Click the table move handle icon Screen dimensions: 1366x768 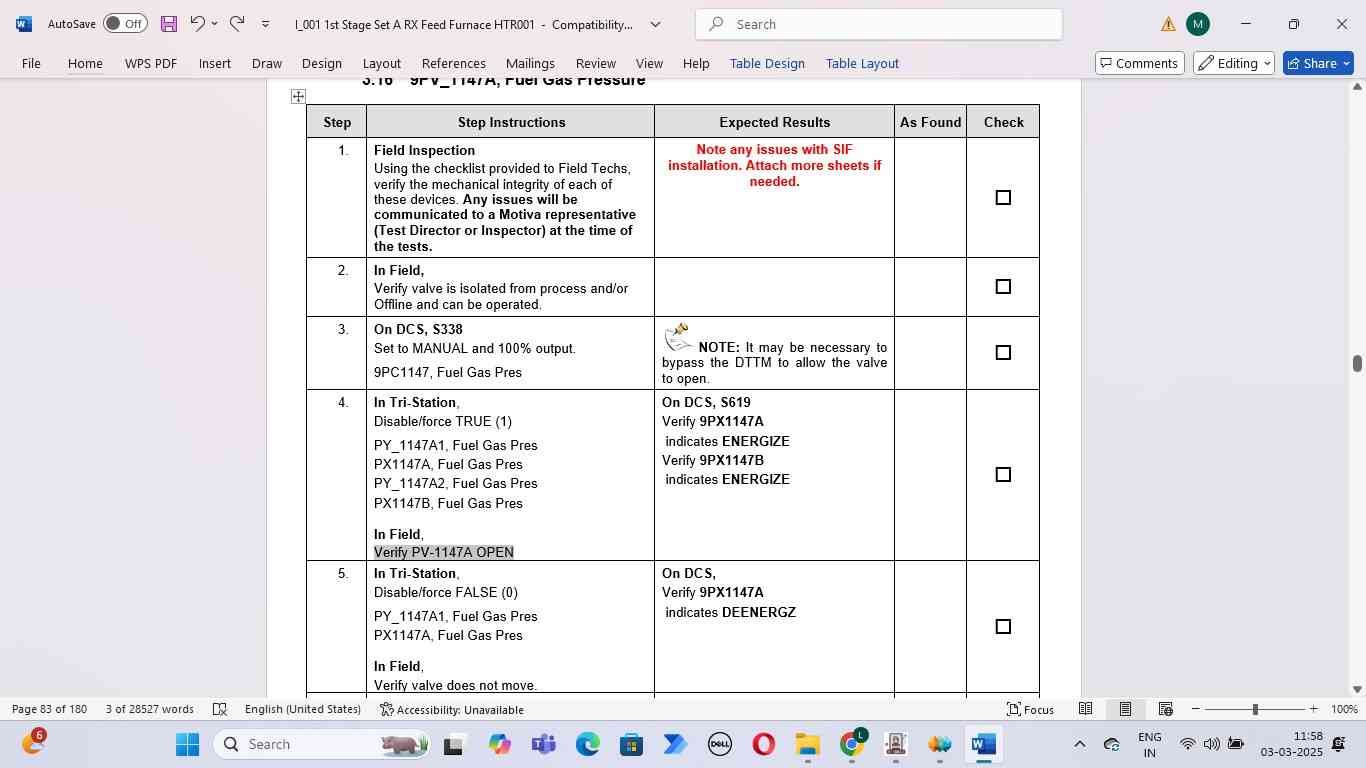(298, 96)
